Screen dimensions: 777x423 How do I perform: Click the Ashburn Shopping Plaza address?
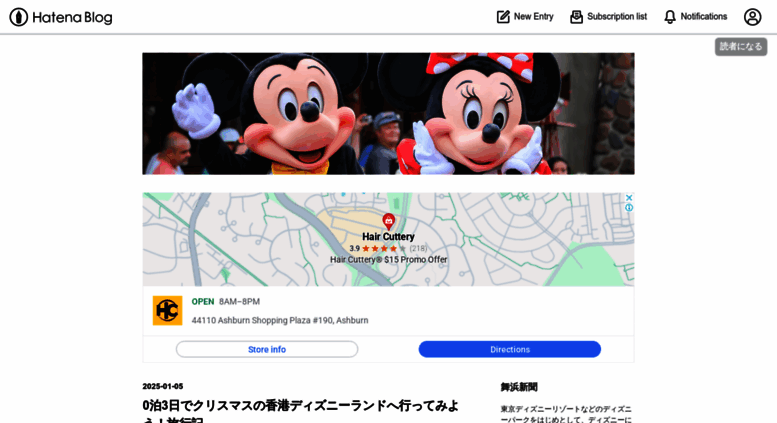pyautogui.click(x=280, y=320)
